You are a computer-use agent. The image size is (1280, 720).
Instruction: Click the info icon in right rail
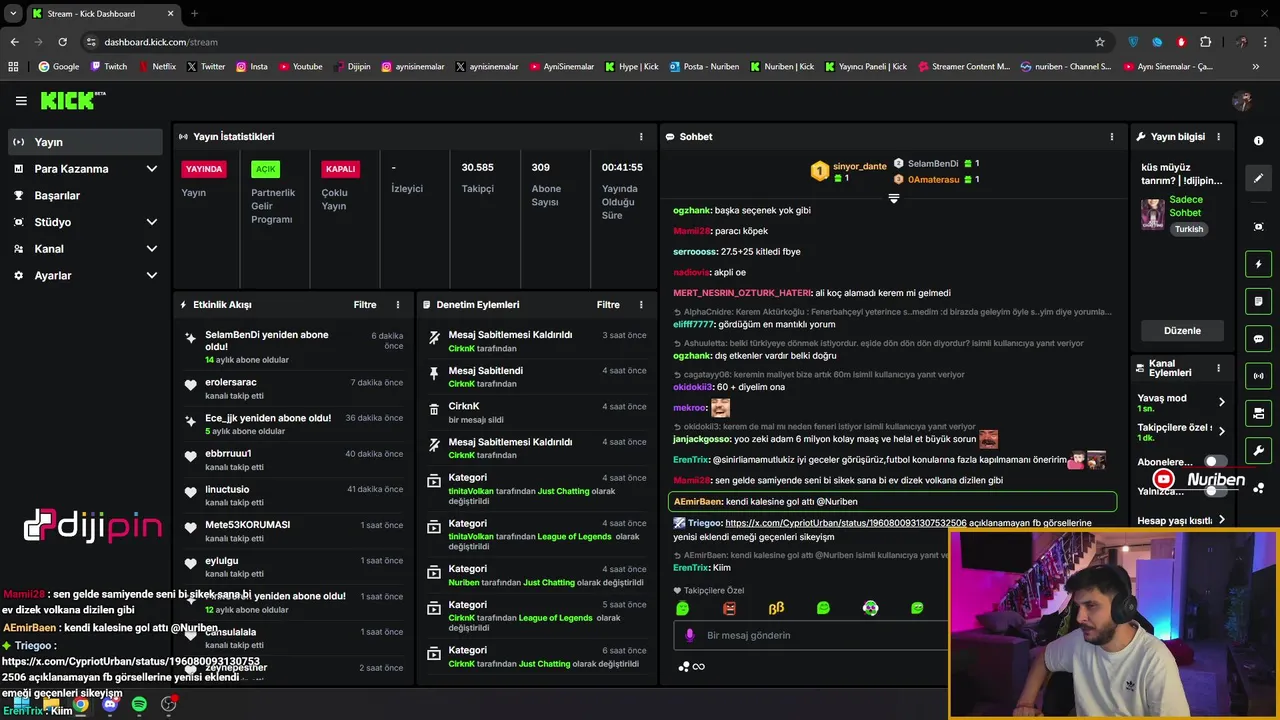[x=1259, y=141]
